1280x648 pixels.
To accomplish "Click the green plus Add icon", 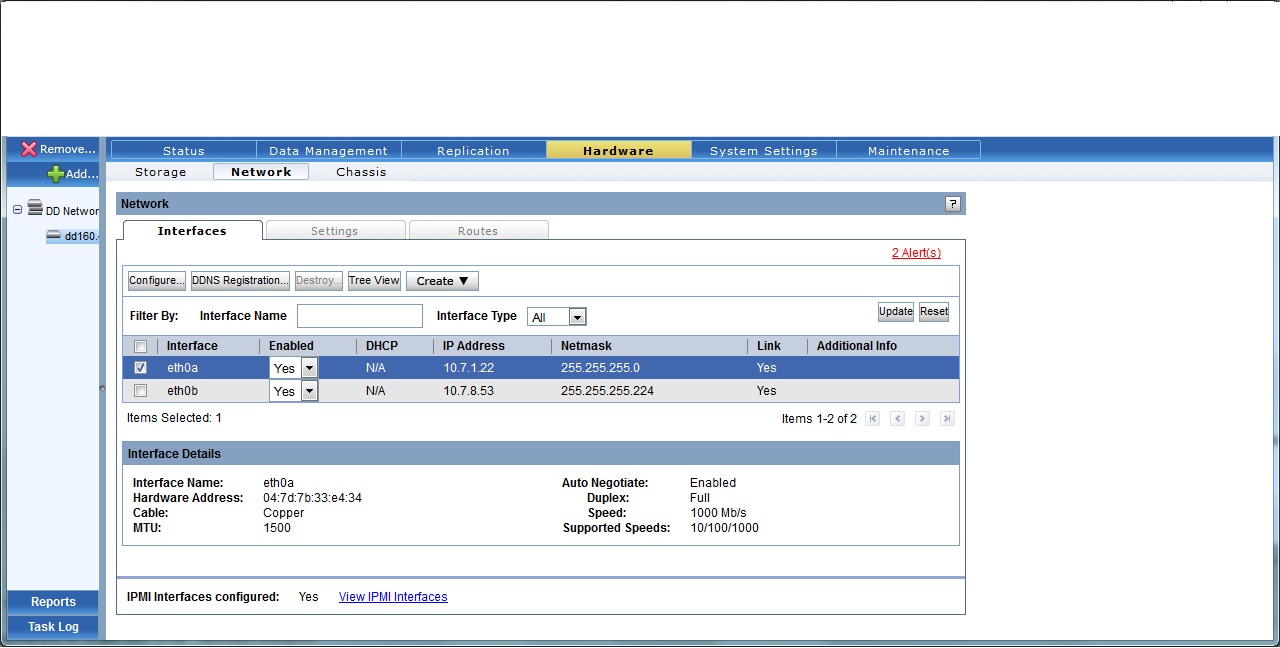I will [56, 174].
